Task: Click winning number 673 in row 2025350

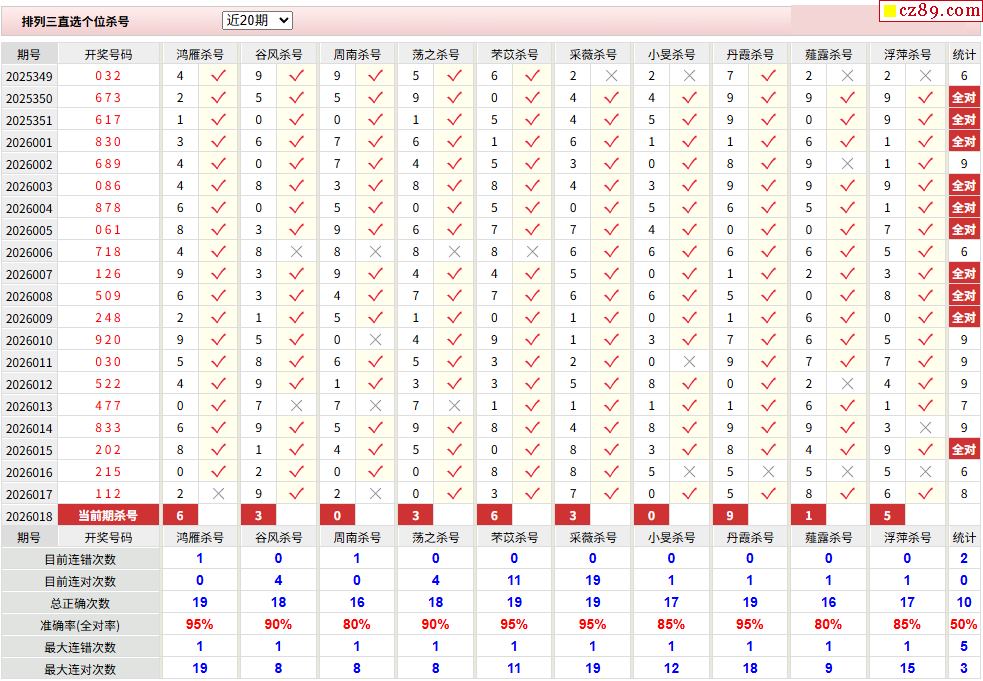Action: (109, 98)
